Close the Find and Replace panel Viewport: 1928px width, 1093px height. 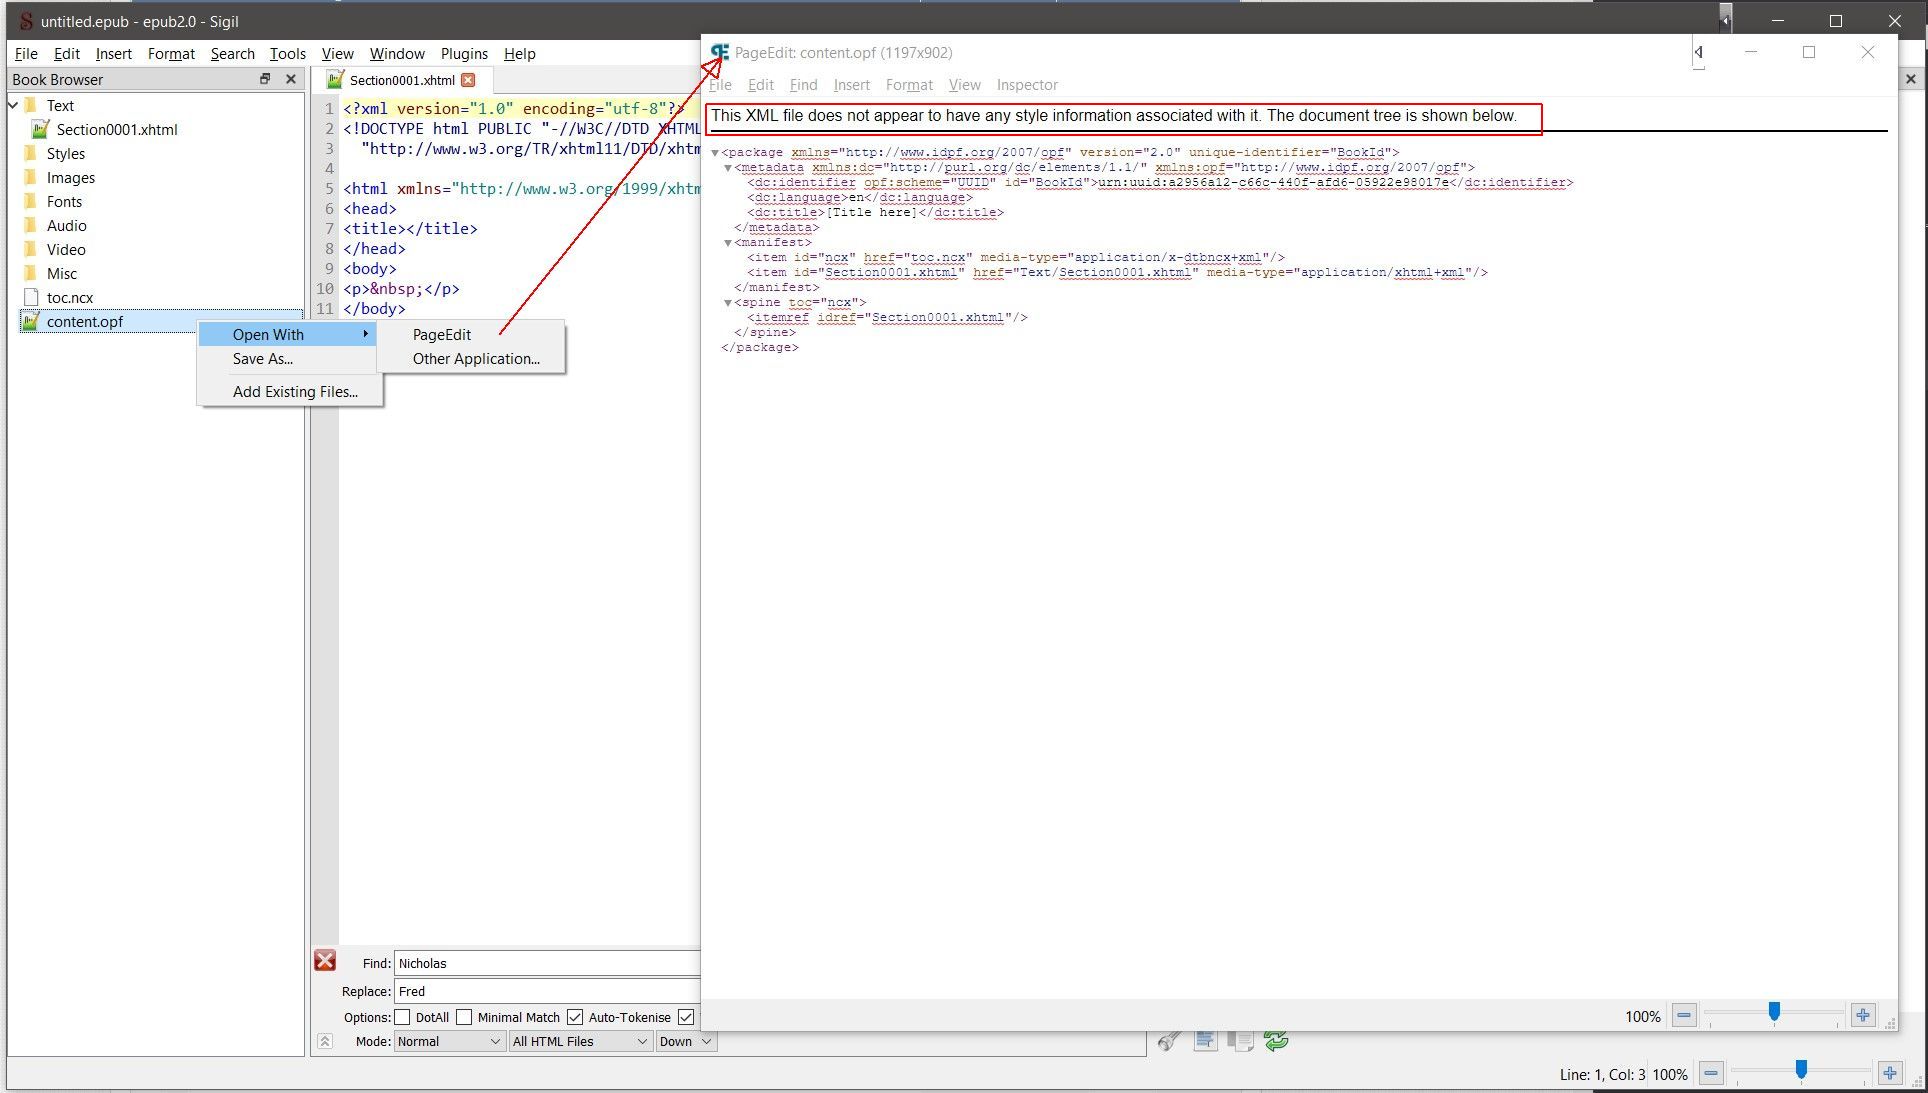(325, 961)
